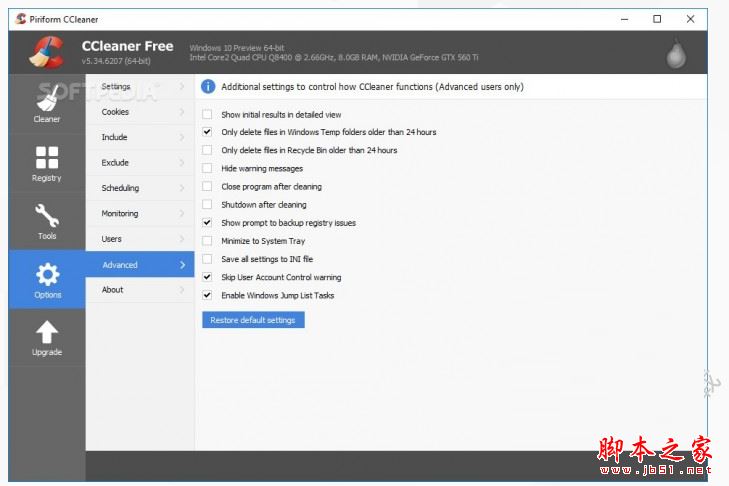Minimize the CCleaner window
This screenshot has height=486, width=729.
(624, 19)
